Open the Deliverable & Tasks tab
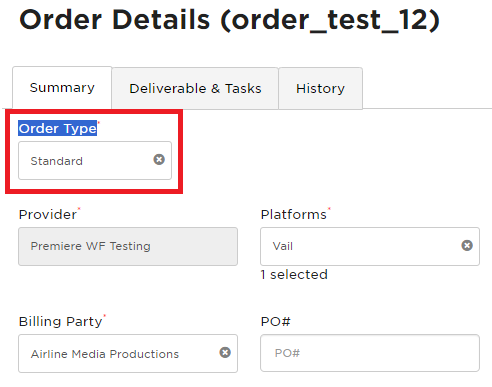The image size is (492, 387). pos(195,89)
